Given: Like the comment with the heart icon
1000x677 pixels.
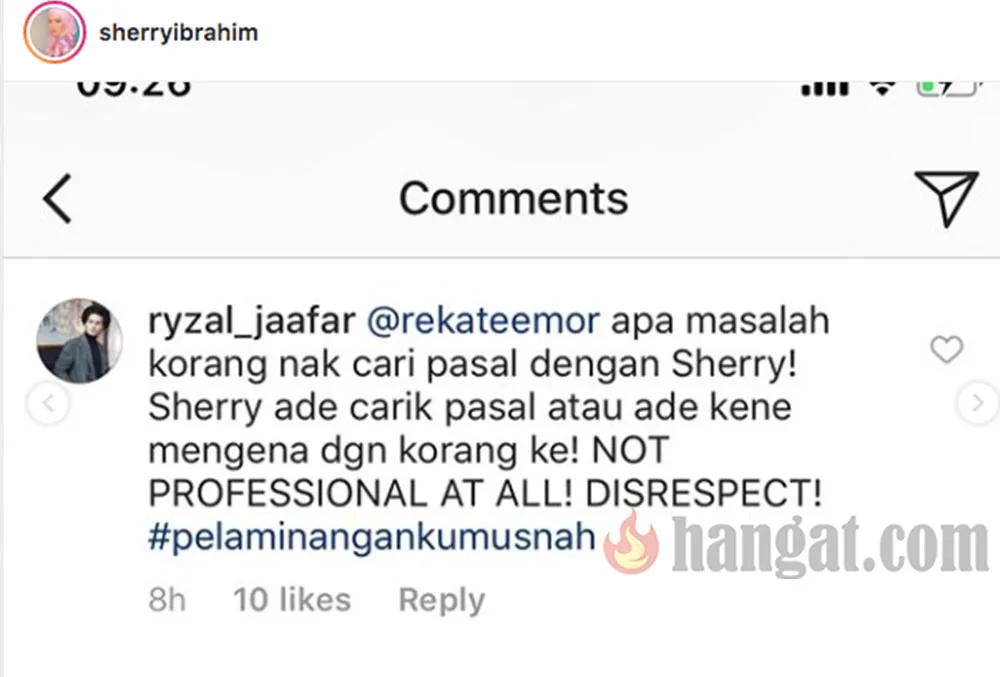Looking at the screenshot, I should (x=946, y=349).
